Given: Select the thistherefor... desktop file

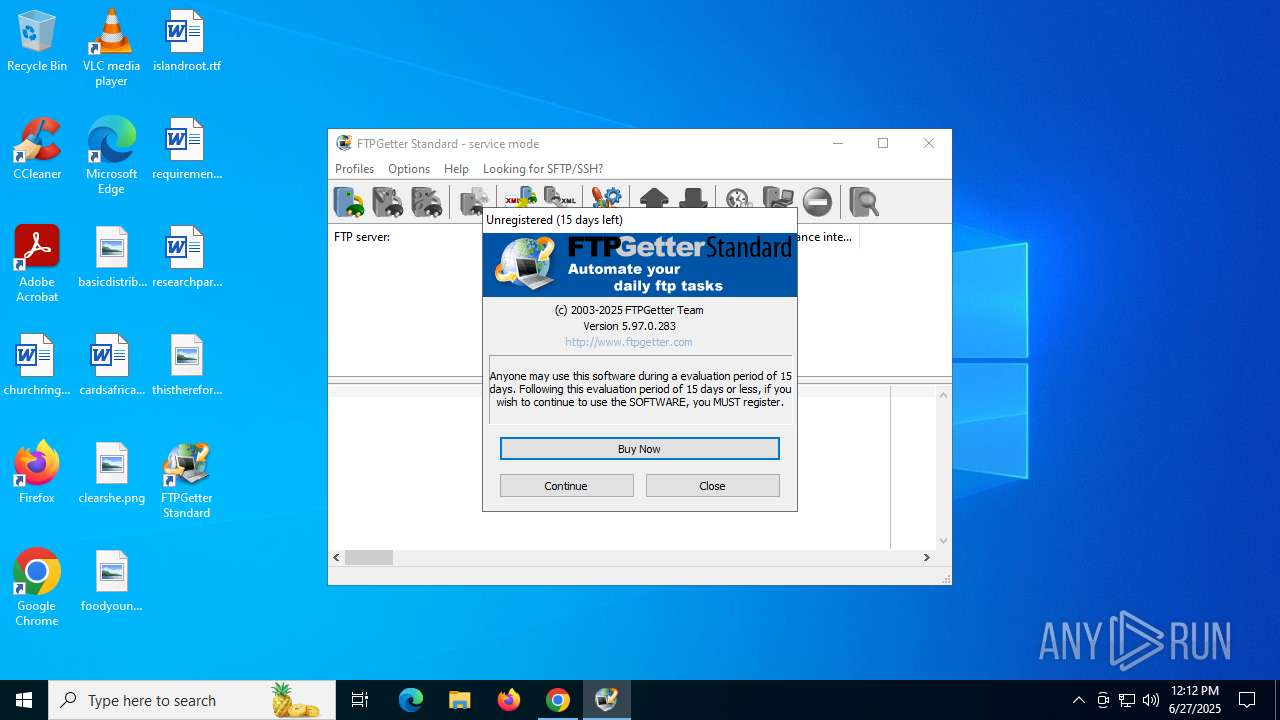Looking at the screenshot, I should click(x=187, y=366).
